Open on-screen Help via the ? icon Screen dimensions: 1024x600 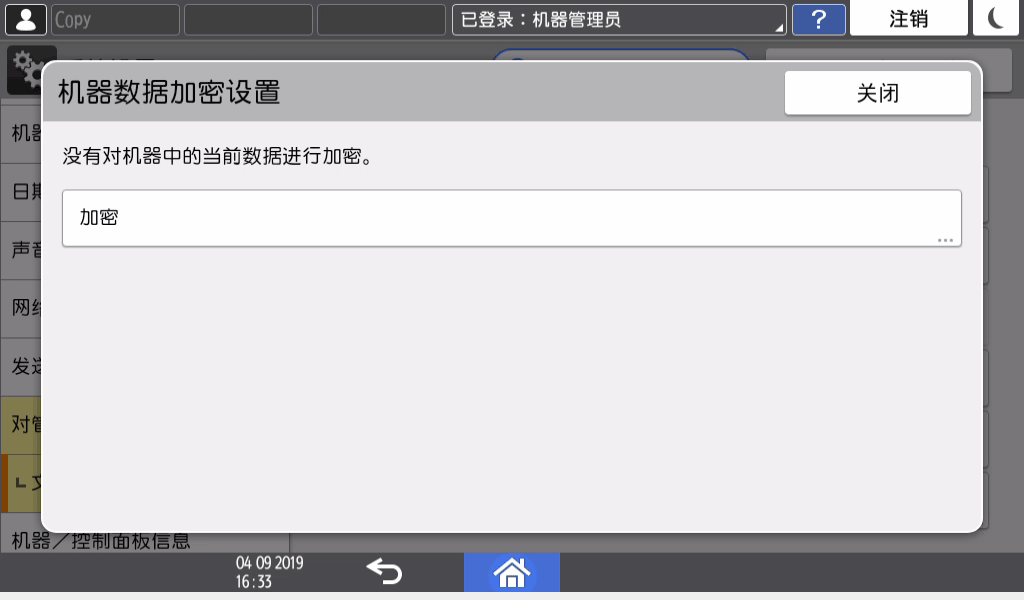818,18
